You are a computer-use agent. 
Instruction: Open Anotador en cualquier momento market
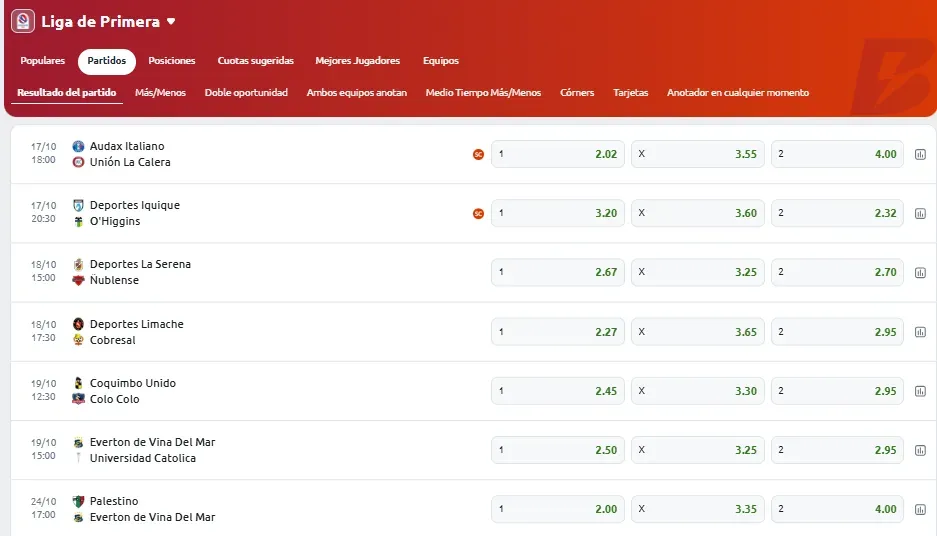738,93
